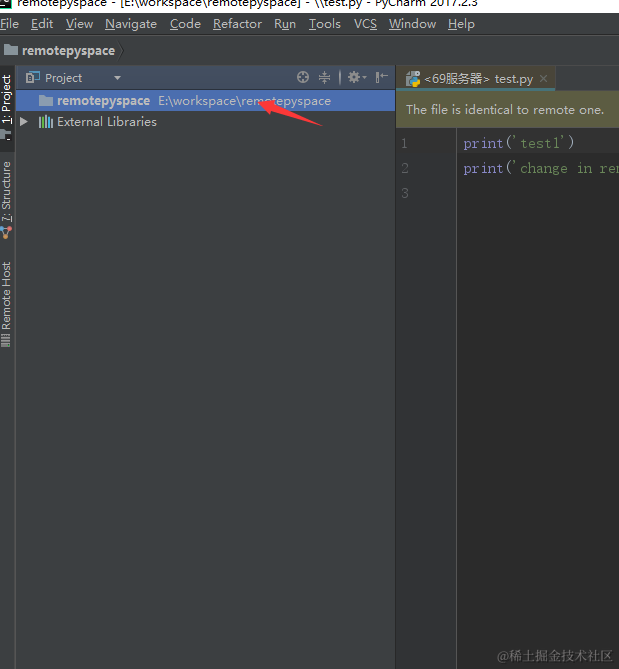The image size is (619, 669).
Task: Click line number 2 in gutter
Action: pos(404,169)
